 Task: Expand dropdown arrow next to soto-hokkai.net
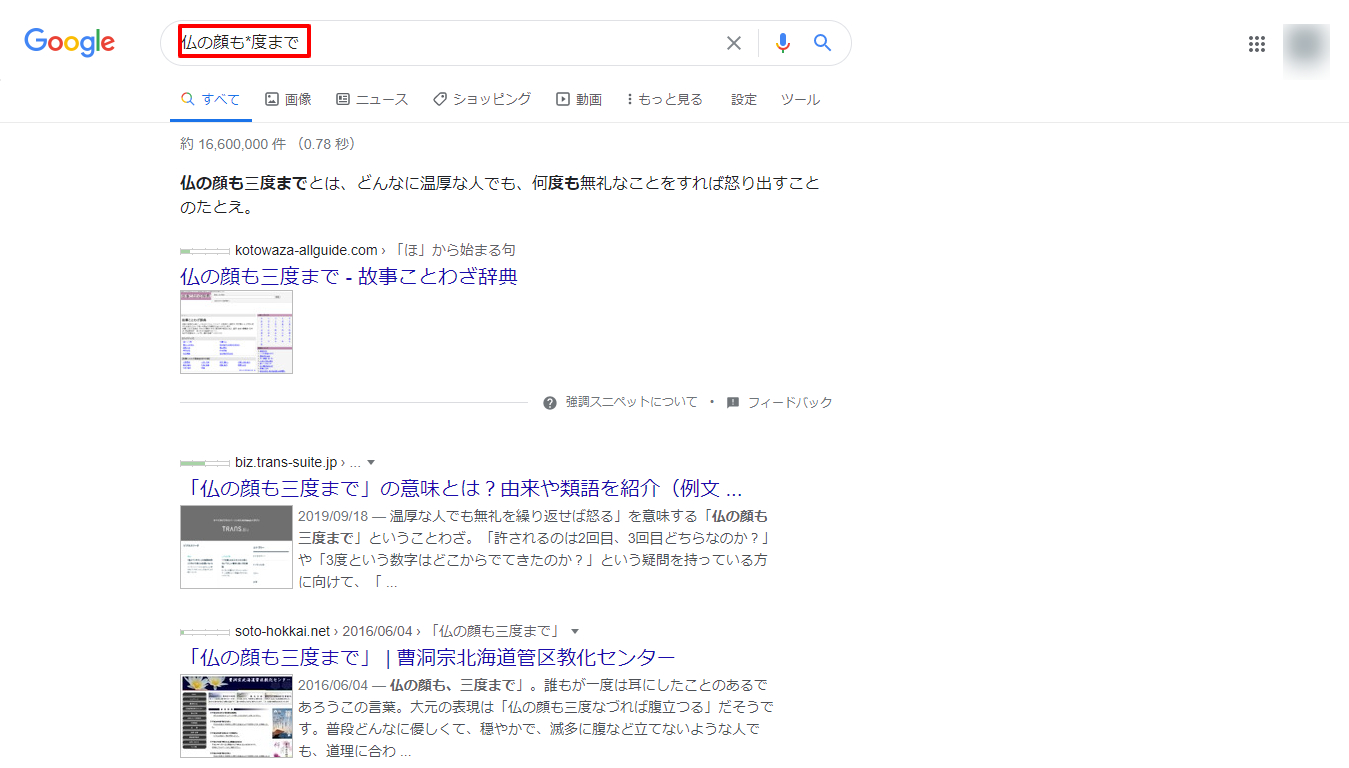click(575, 631)
